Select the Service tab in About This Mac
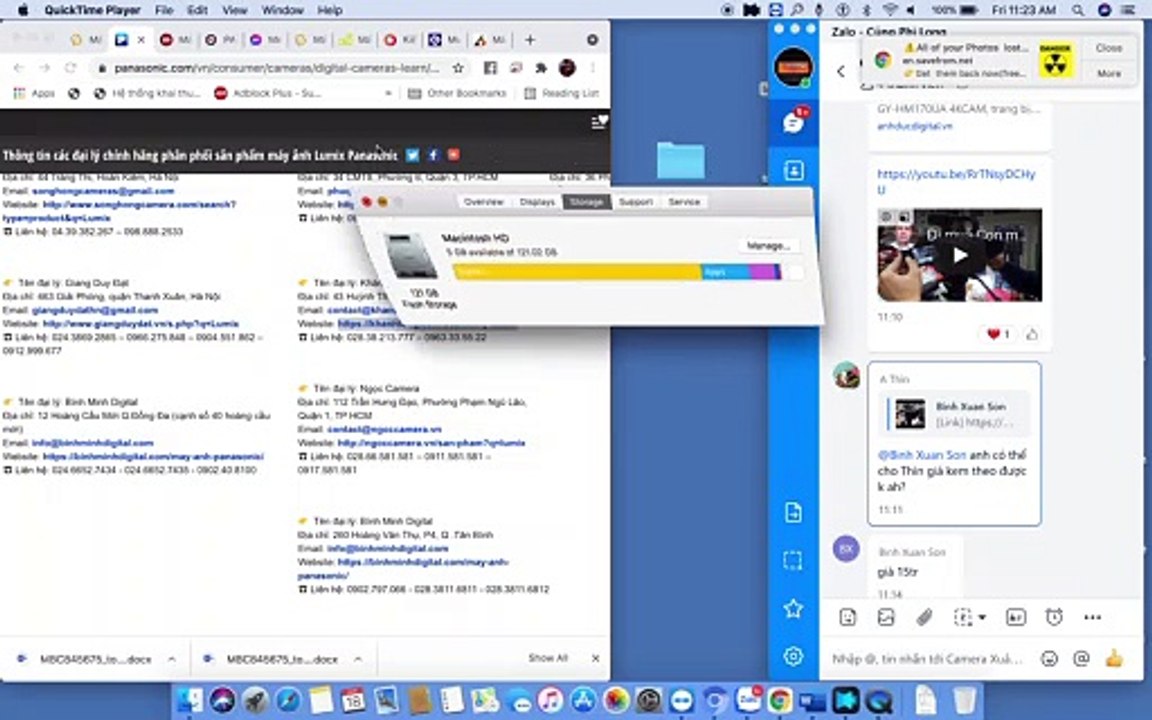The image size is (1152, 720). pyautogui.click(x=684, y=201)
